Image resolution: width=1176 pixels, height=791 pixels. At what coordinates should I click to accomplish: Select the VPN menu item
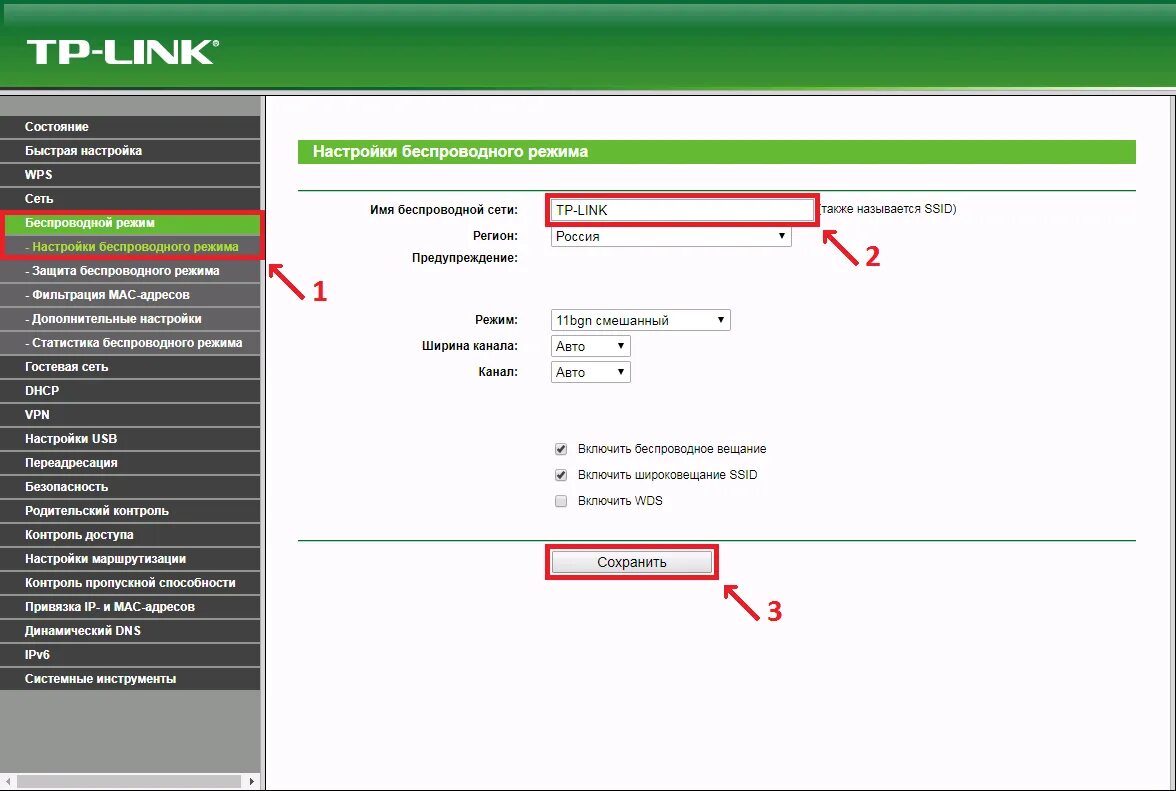(x=130, y=415)
